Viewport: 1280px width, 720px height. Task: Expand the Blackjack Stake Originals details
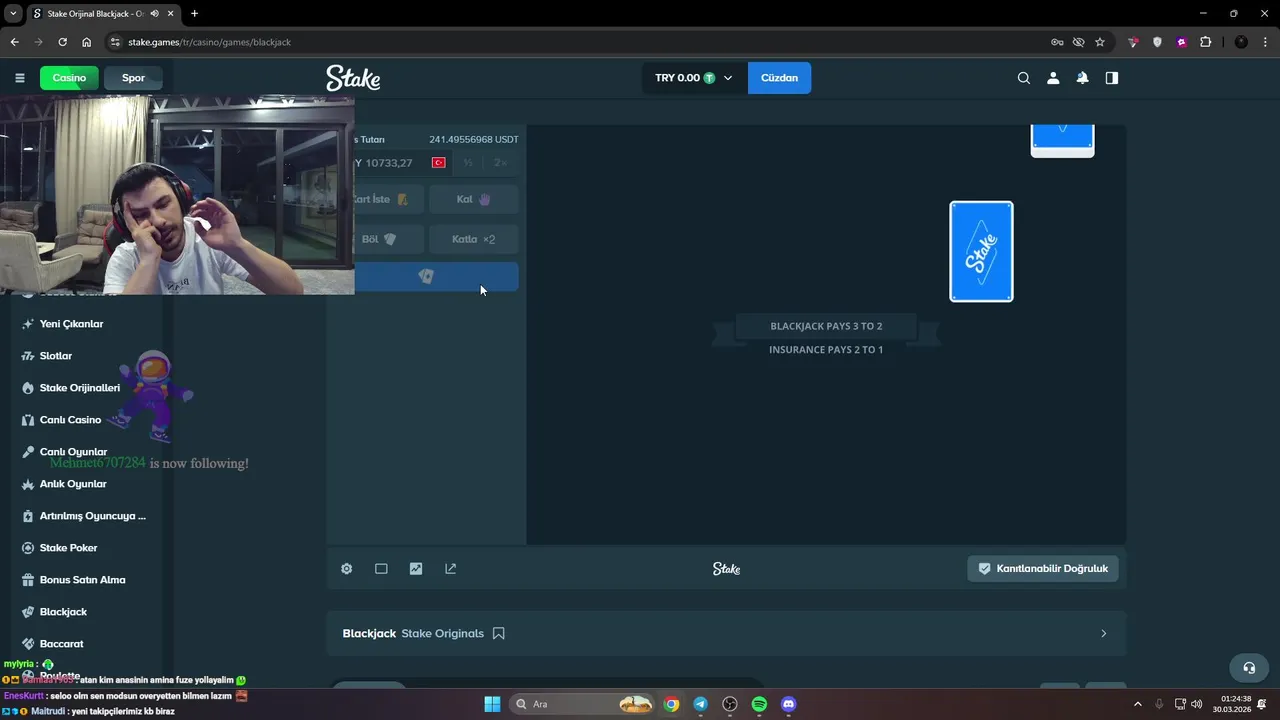[x=1103, y=633]
